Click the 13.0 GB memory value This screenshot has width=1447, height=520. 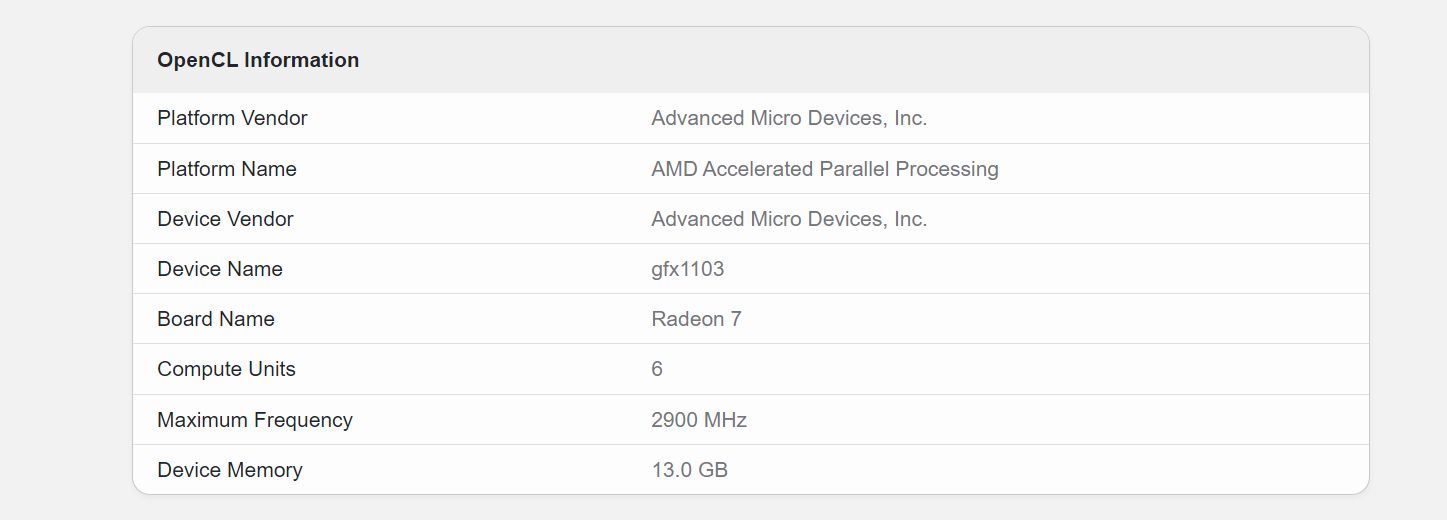click(x=690, y=470)
